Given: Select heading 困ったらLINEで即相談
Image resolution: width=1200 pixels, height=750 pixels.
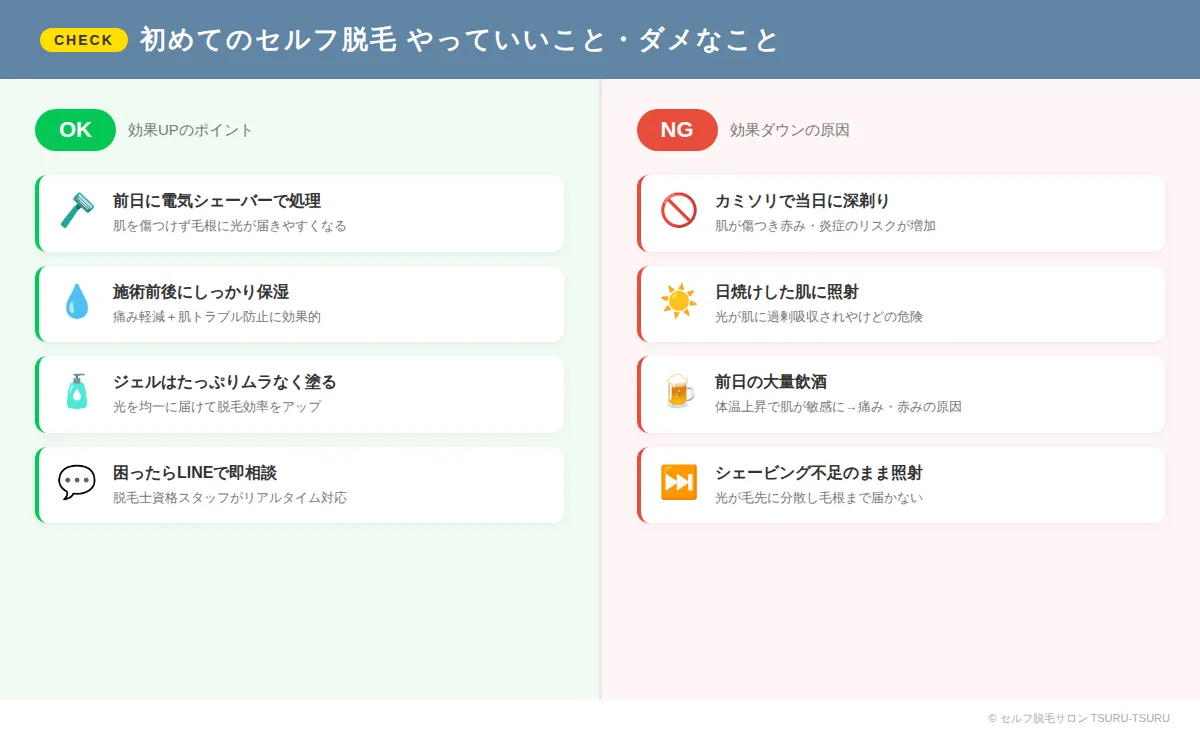Looking at the screenshot, I should [194, 473].
